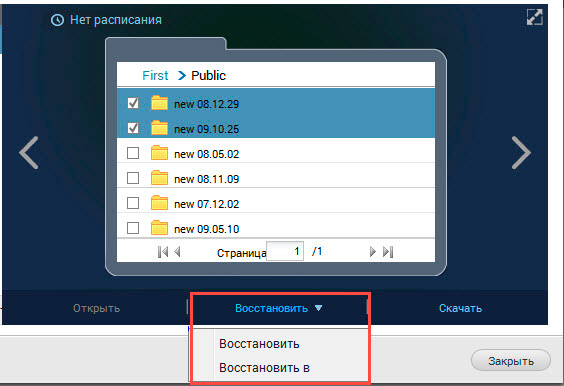Check the new 08.11.09 checkbox
The height and width of the screenshot is (386, 564).
tap(133, 178)
